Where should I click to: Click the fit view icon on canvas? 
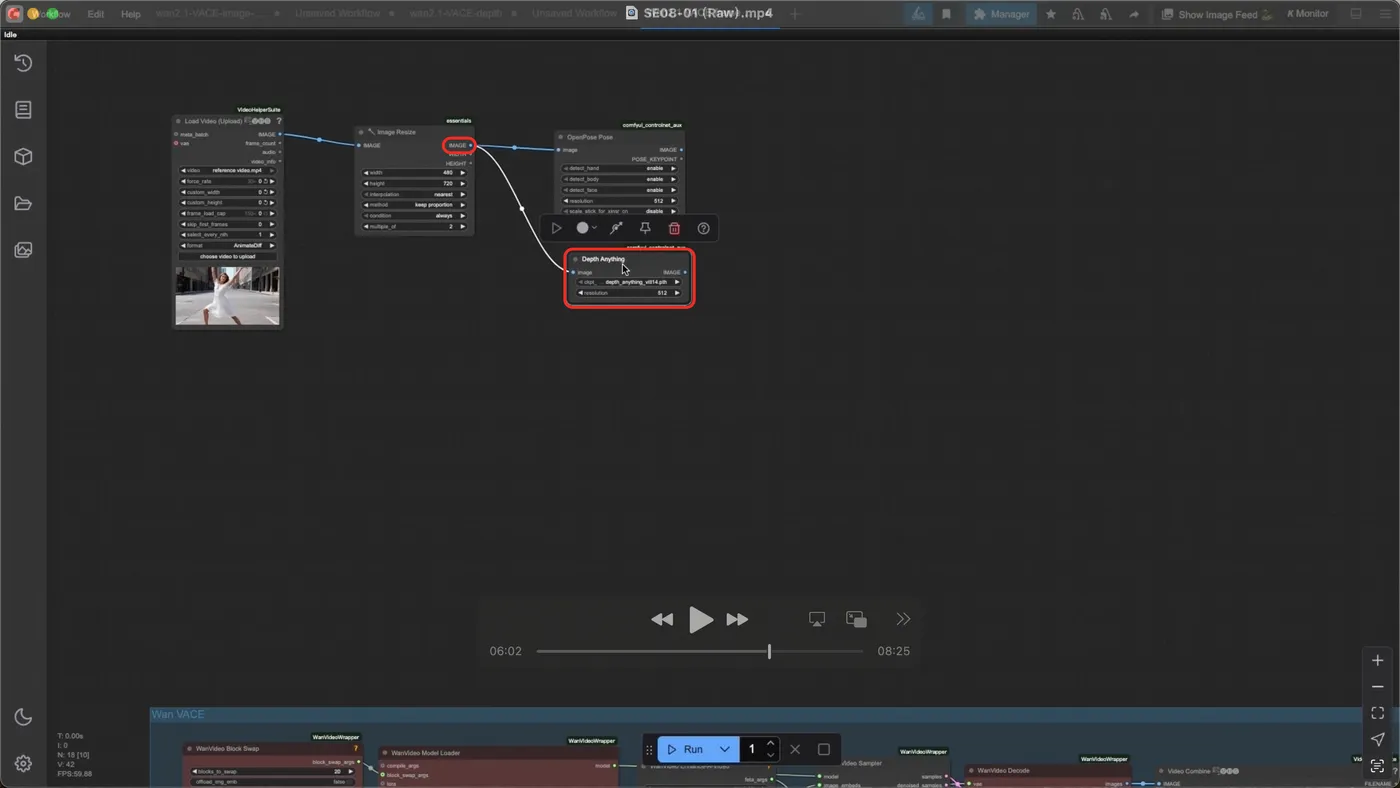pyautogui.click(x=1377, y=713)
